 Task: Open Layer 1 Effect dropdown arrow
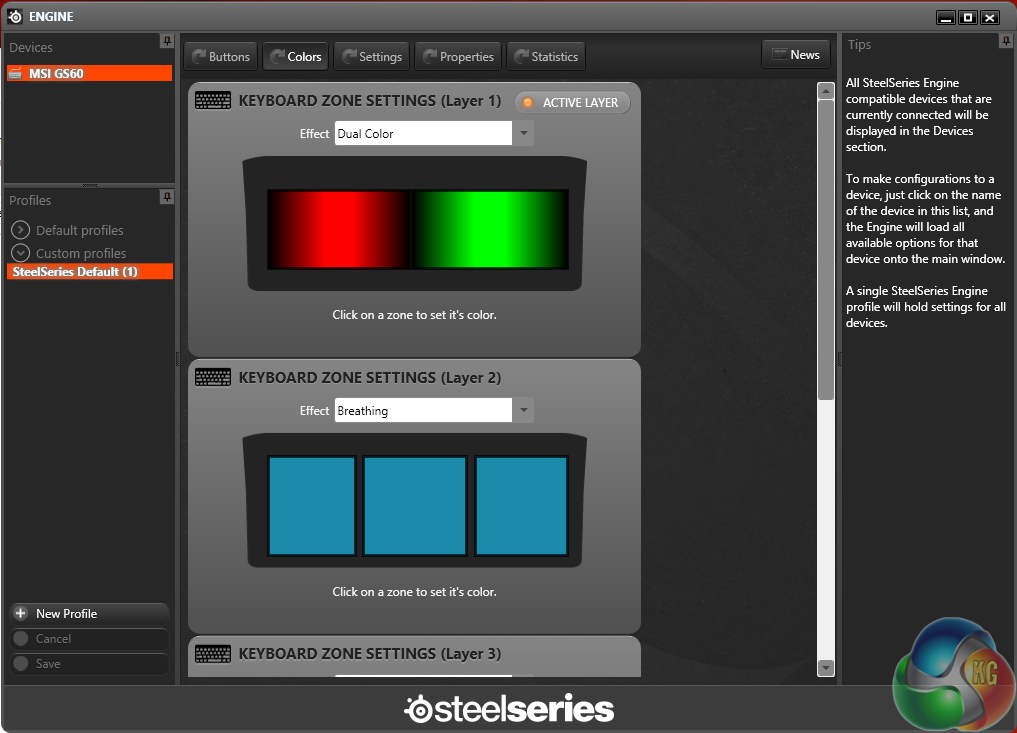pos(523,134)
